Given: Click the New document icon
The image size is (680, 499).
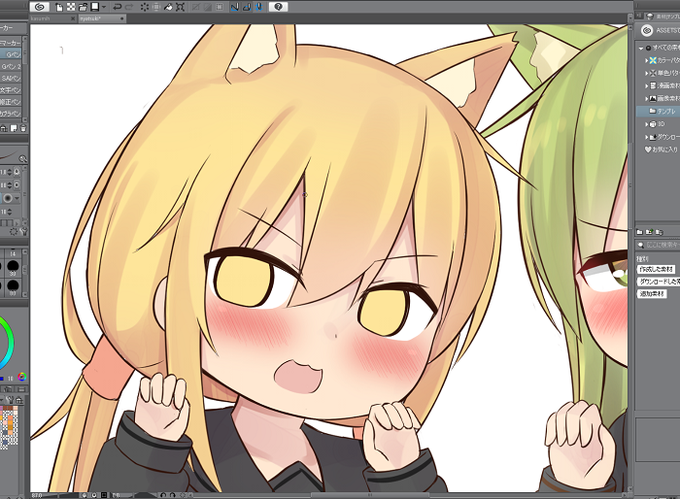Looking at the screenshot, I should click(x=59, y=7).
